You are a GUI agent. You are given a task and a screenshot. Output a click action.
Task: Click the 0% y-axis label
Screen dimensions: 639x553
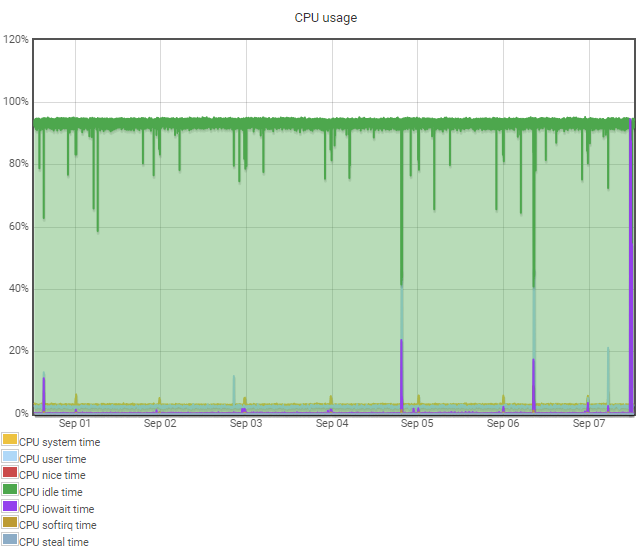click(22, 413)
